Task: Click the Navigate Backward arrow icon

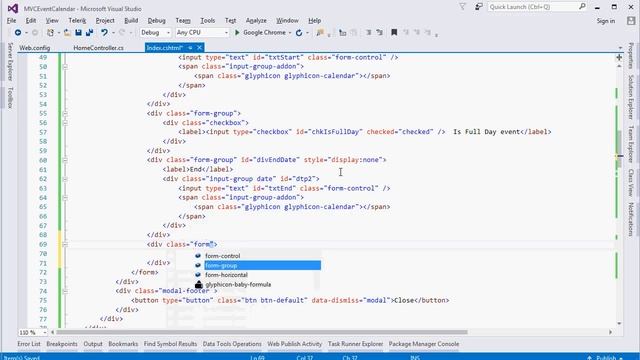Action: click(18, 33)
